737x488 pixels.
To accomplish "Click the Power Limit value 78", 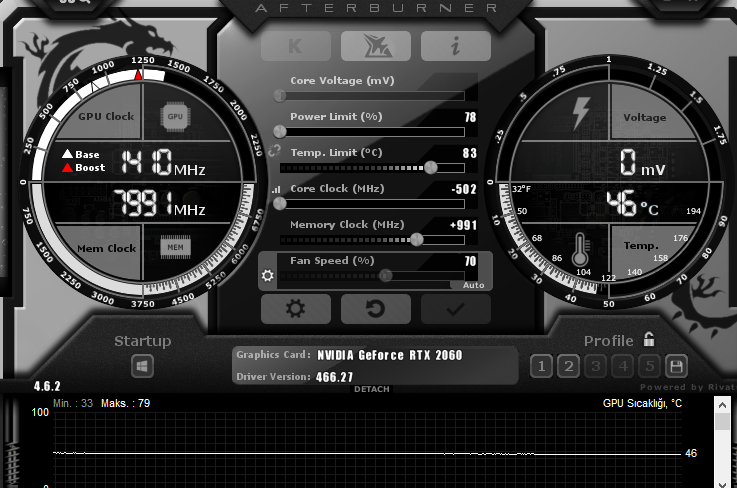I will coord(470,117).
